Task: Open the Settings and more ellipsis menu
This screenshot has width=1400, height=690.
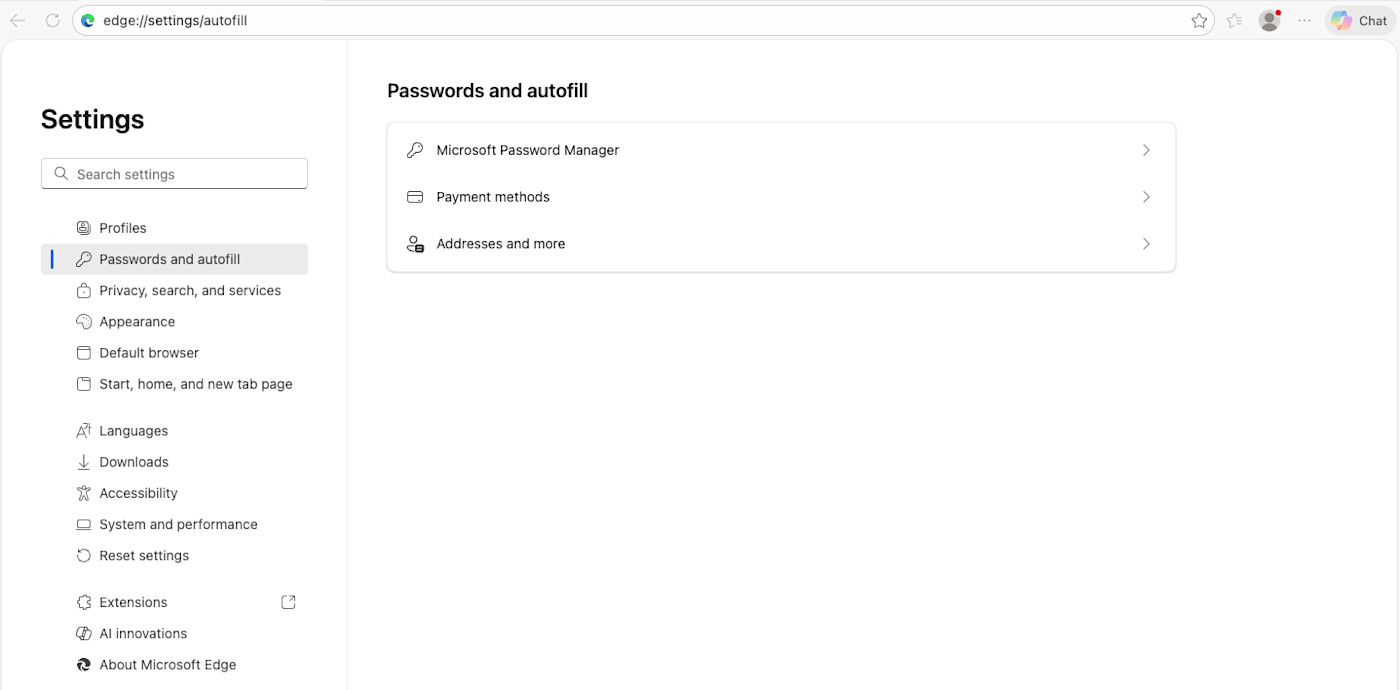Action: click(1304, 20)
